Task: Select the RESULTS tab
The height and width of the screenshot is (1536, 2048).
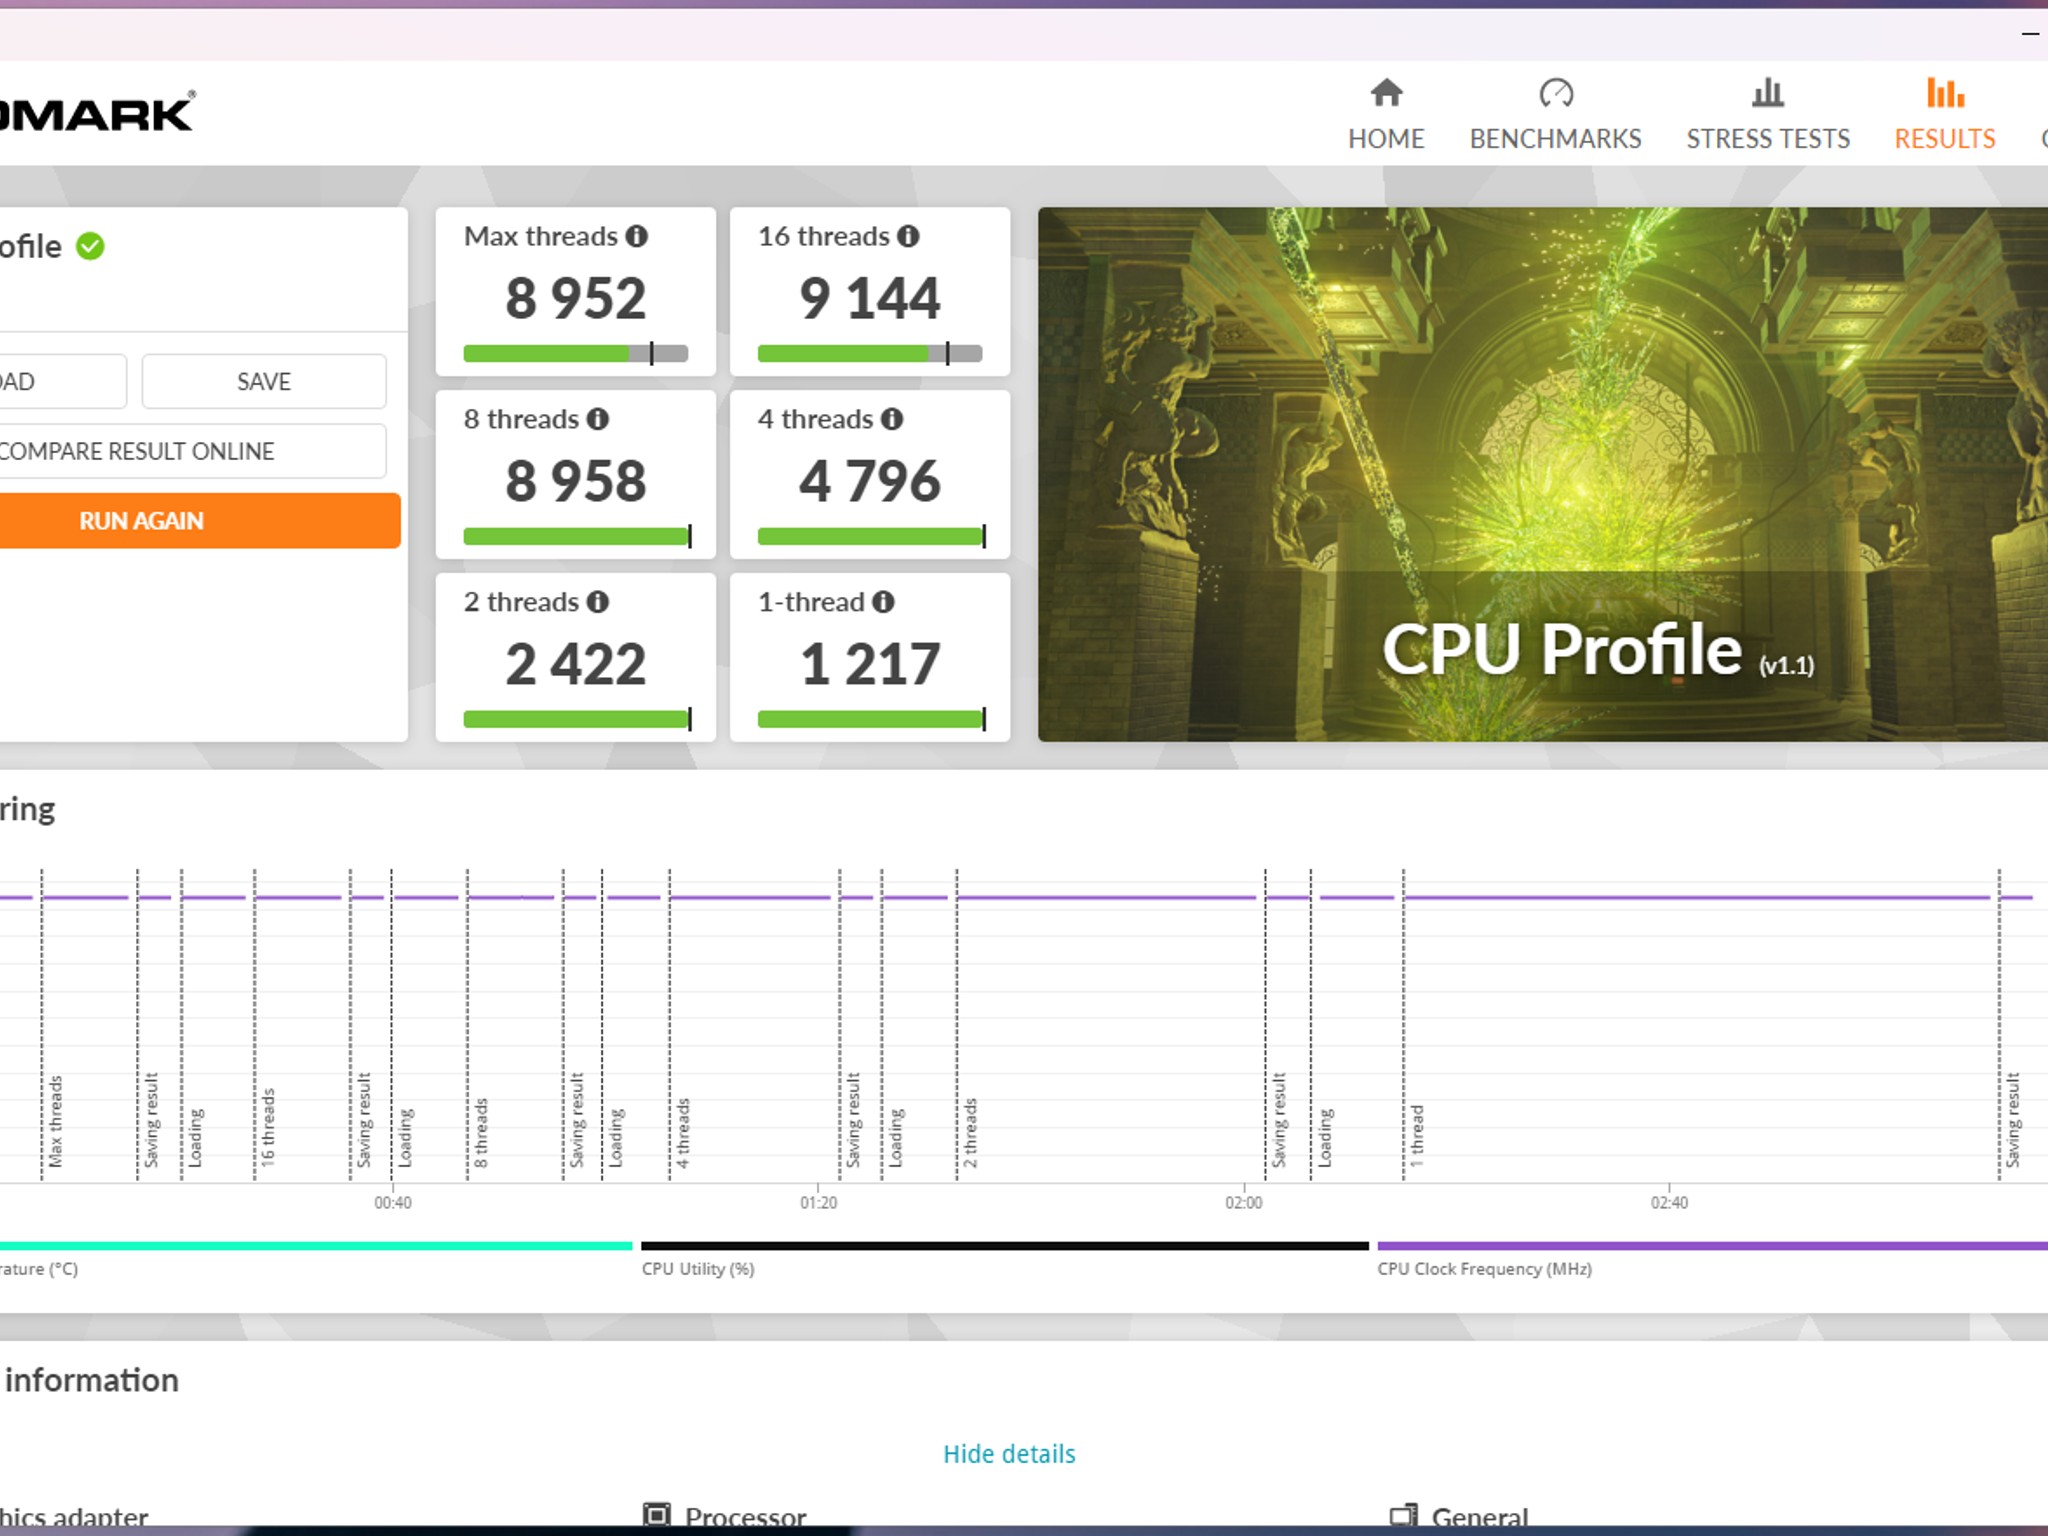Action: coord(1945,114)
